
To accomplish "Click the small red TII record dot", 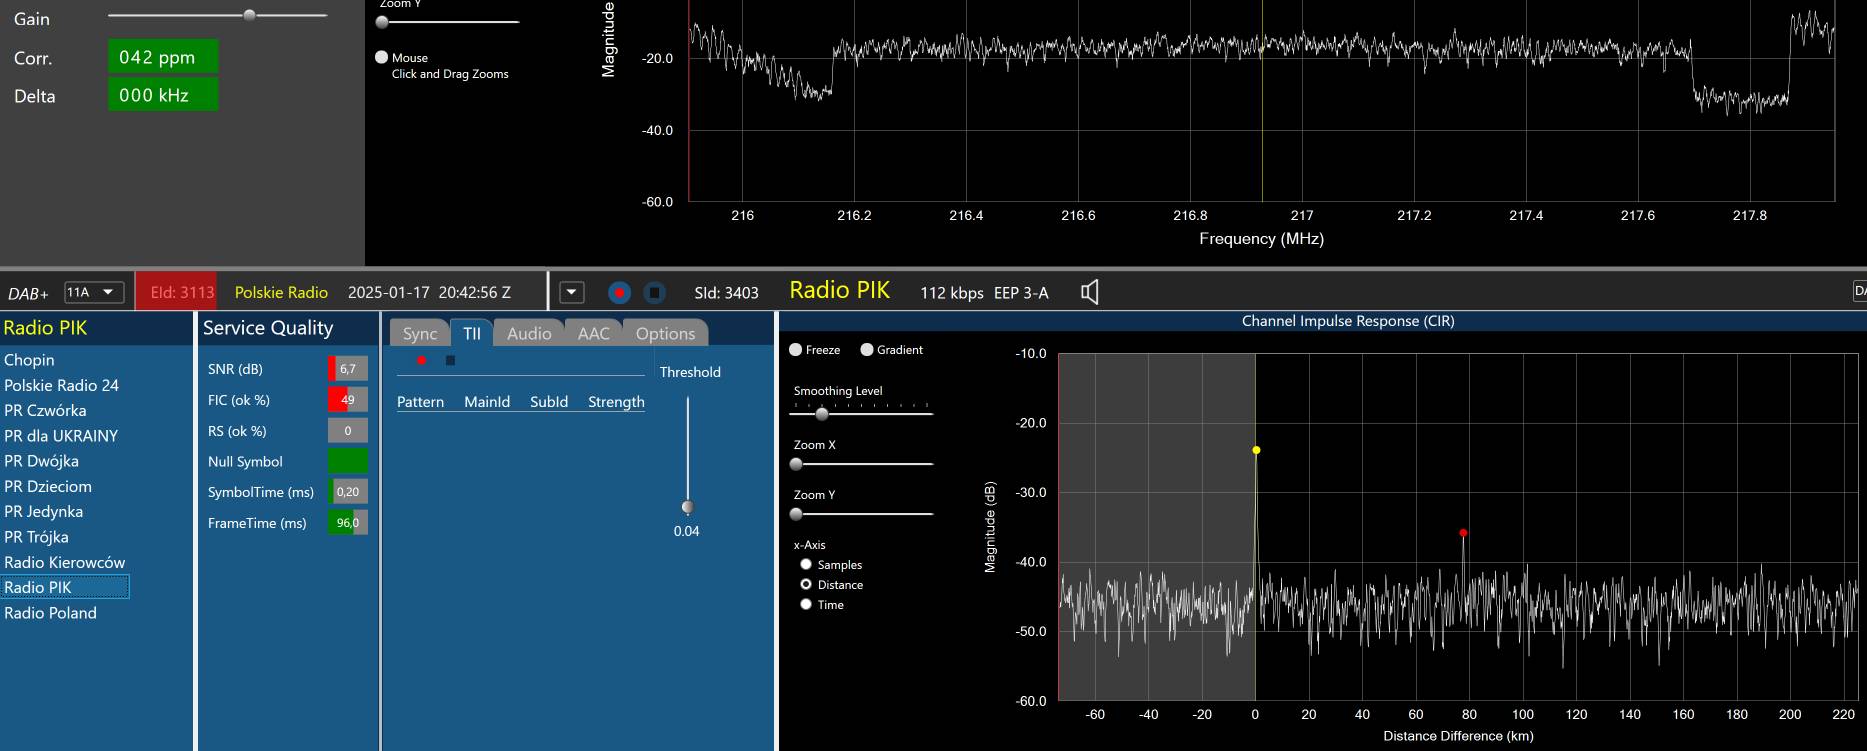I will [422, 360].
